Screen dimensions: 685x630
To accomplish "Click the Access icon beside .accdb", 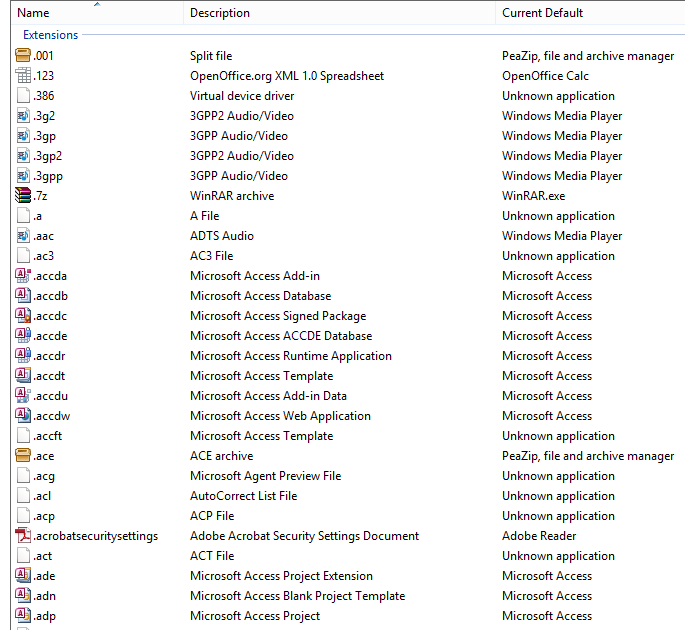I will [24, 296].
